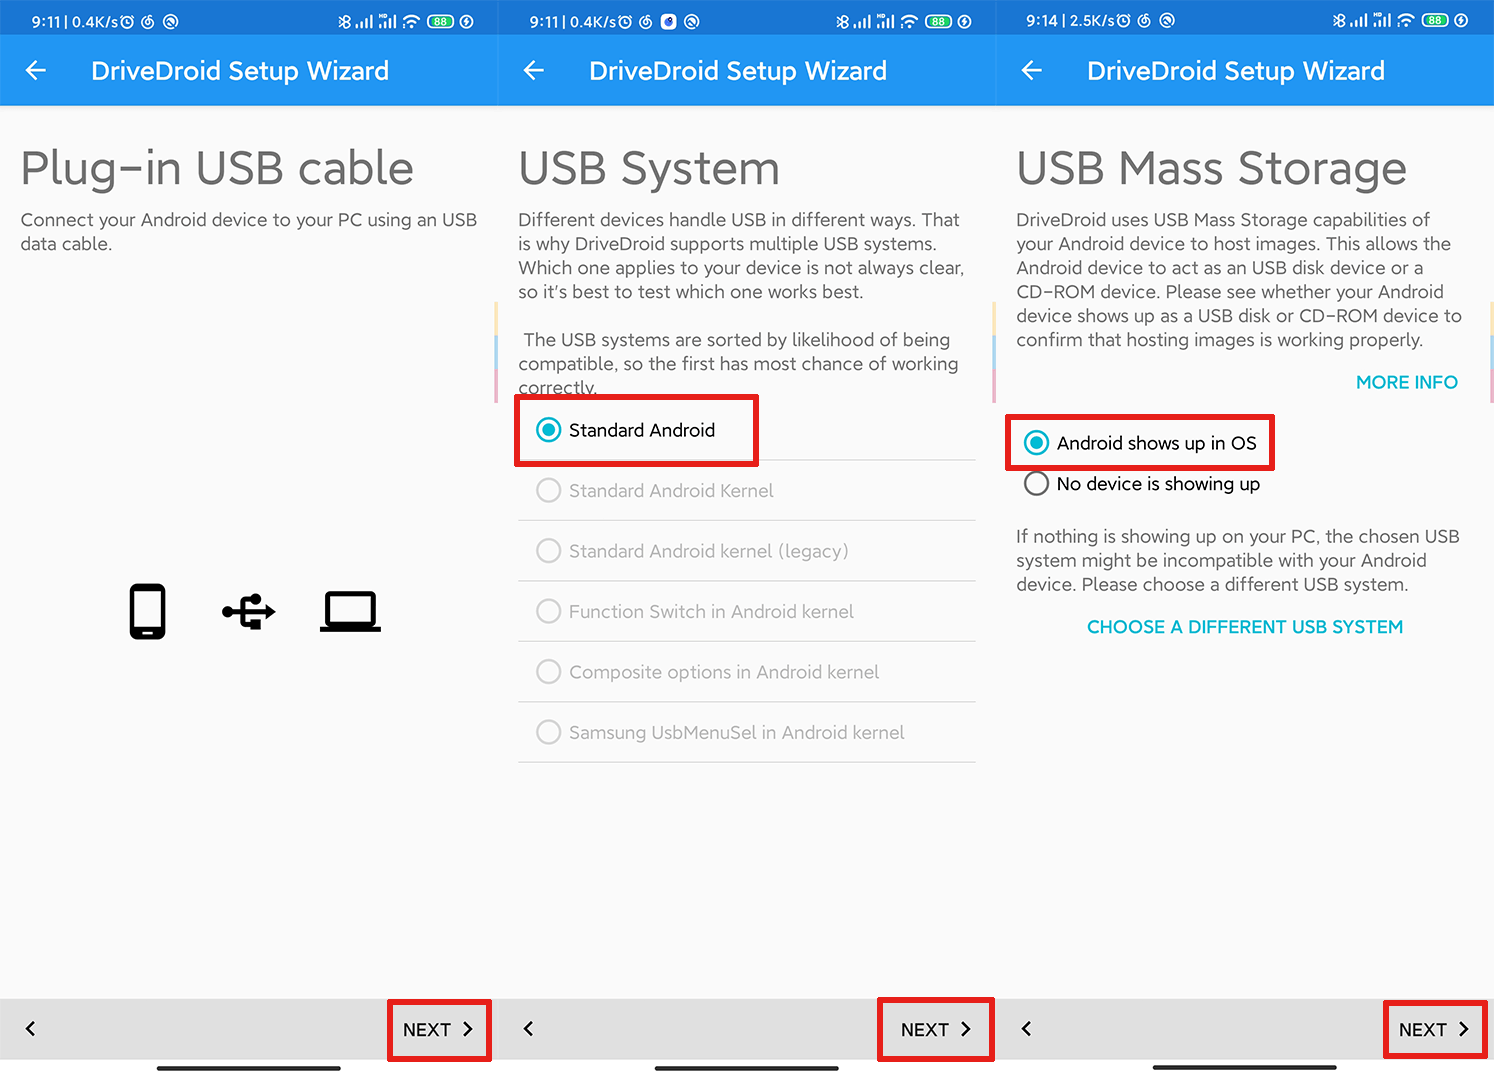Image resolution: width=1494 pixels, height=1080 pixels.
Task: Open the MORE INFO link
Action: click(x=1406, y=382)
